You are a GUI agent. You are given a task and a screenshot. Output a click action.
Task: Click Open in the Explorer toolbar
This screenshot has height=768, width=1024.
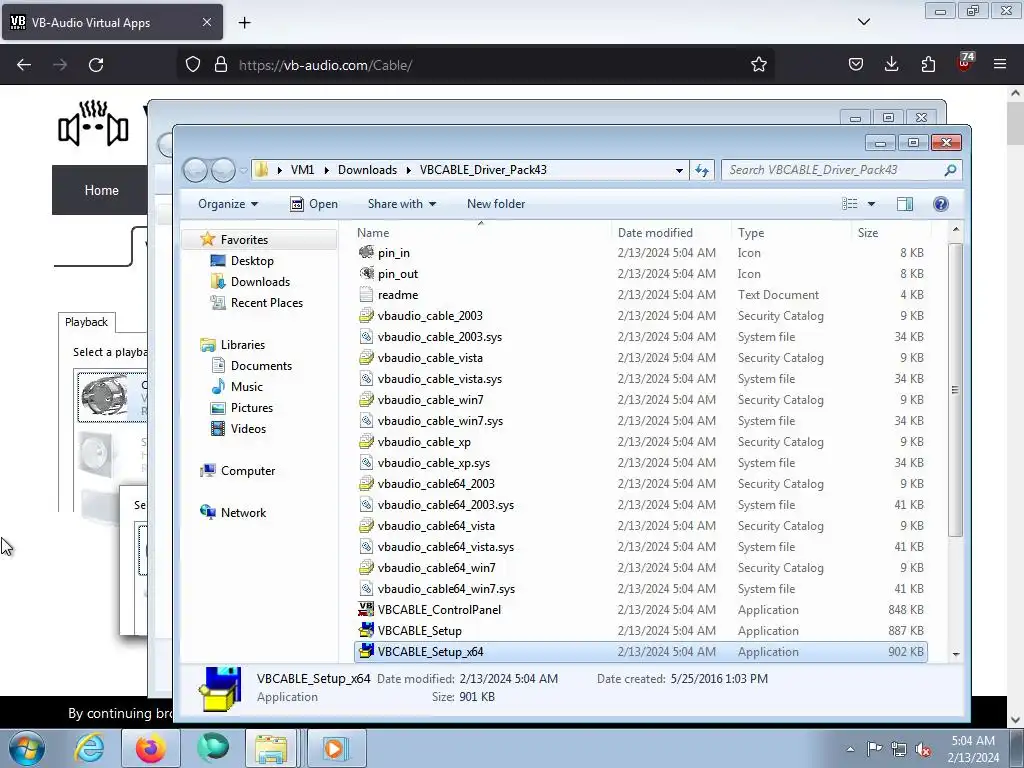click(x=313, y=204)
